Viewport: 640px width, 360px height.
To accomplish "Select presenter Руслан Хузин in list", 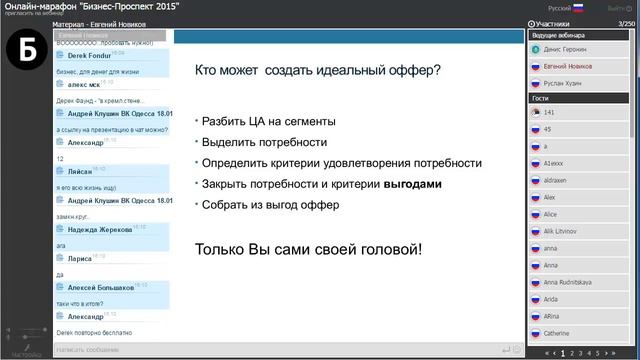I will click(579, 84).
